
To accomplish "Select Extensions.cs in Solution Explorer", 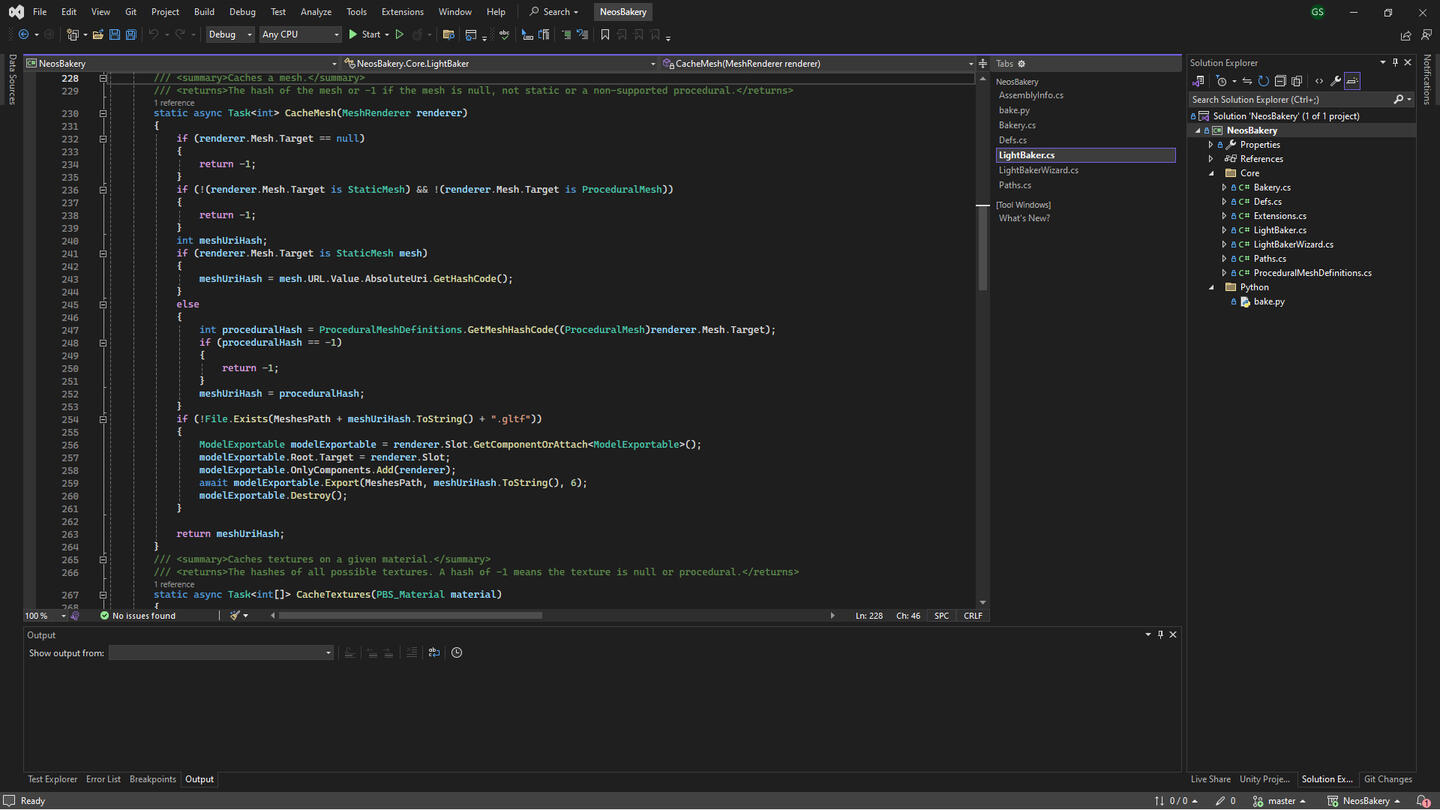I will 1279,216.
